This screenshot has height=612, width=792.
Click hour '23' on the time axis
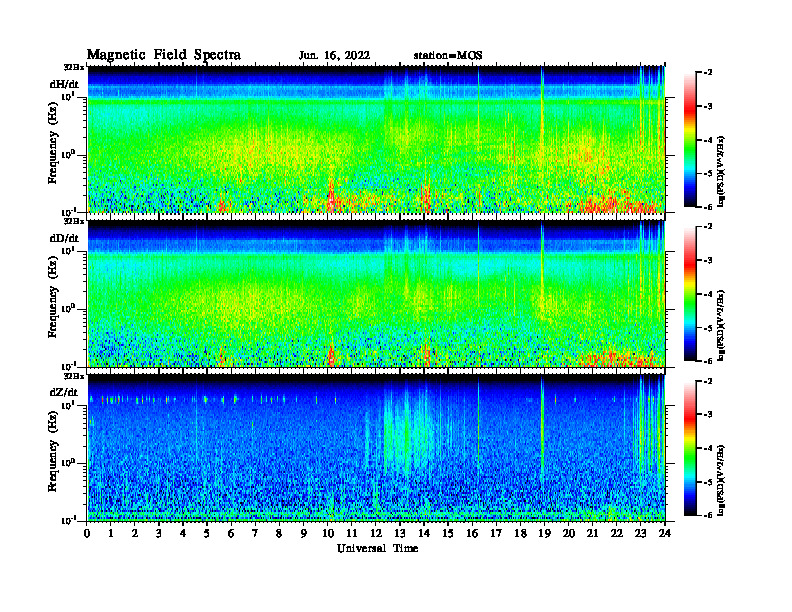pyautogui.click(x=641, y=533)
